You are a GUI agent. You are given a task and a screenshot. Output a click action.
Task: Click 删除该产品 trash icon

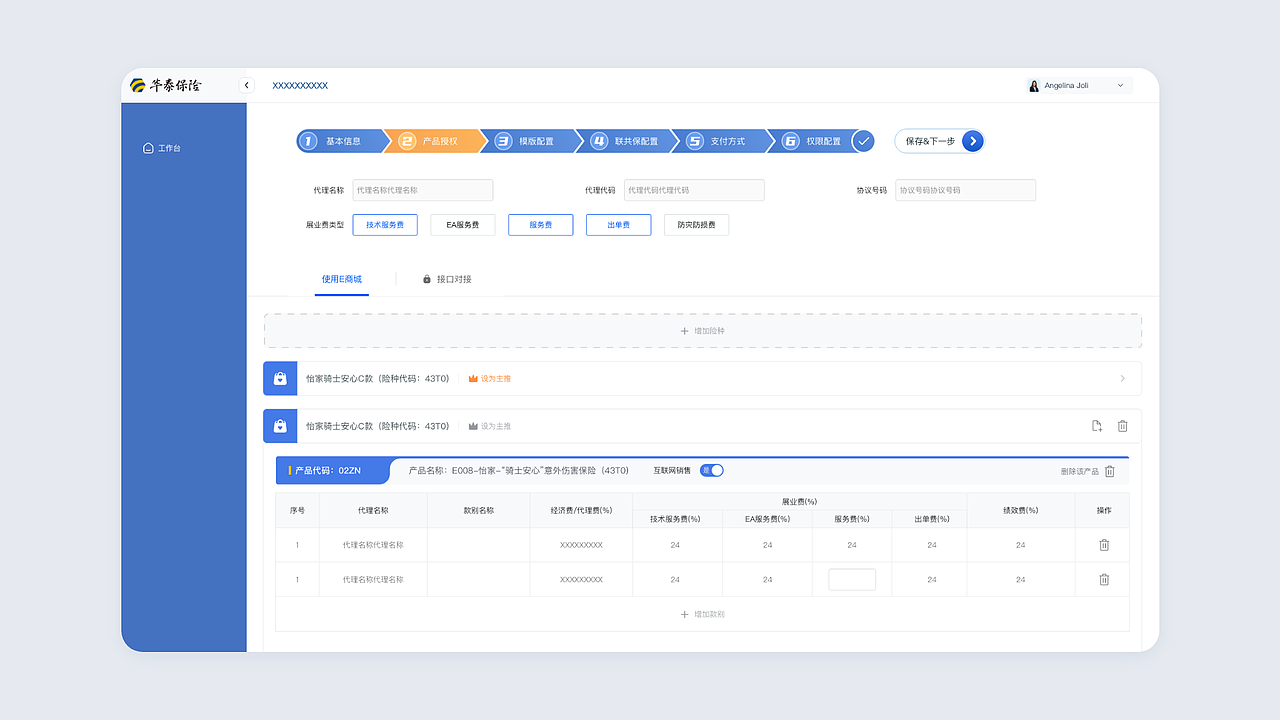[1110, 471]
